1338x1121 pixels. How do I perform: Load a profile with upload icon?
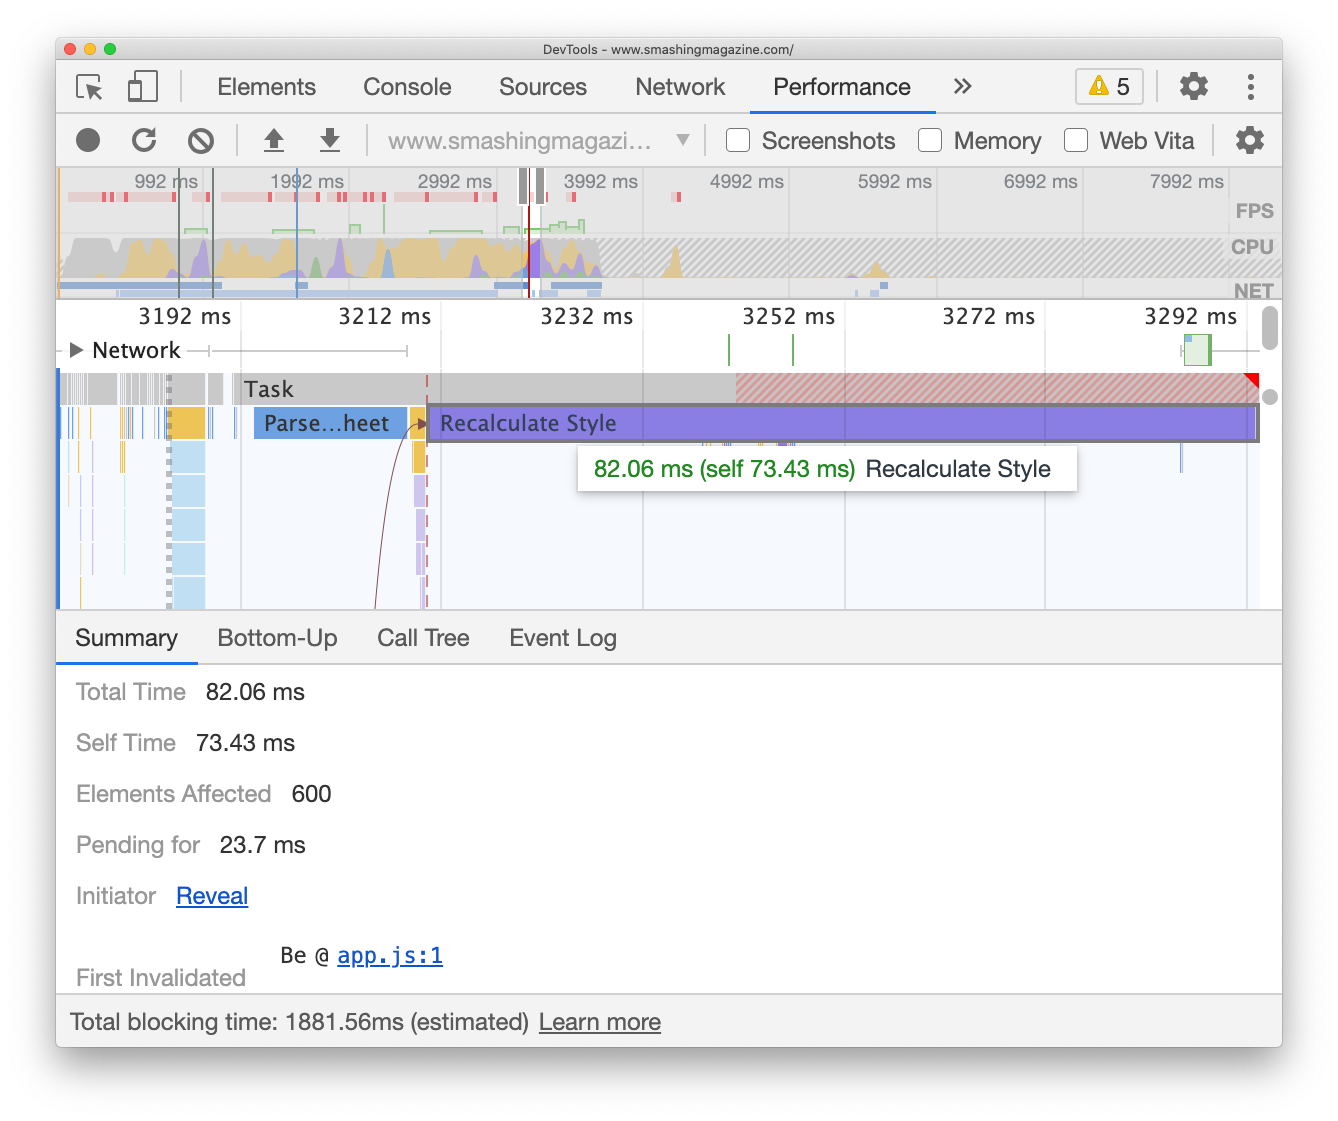pyautogui.click(x=274, y=141)
